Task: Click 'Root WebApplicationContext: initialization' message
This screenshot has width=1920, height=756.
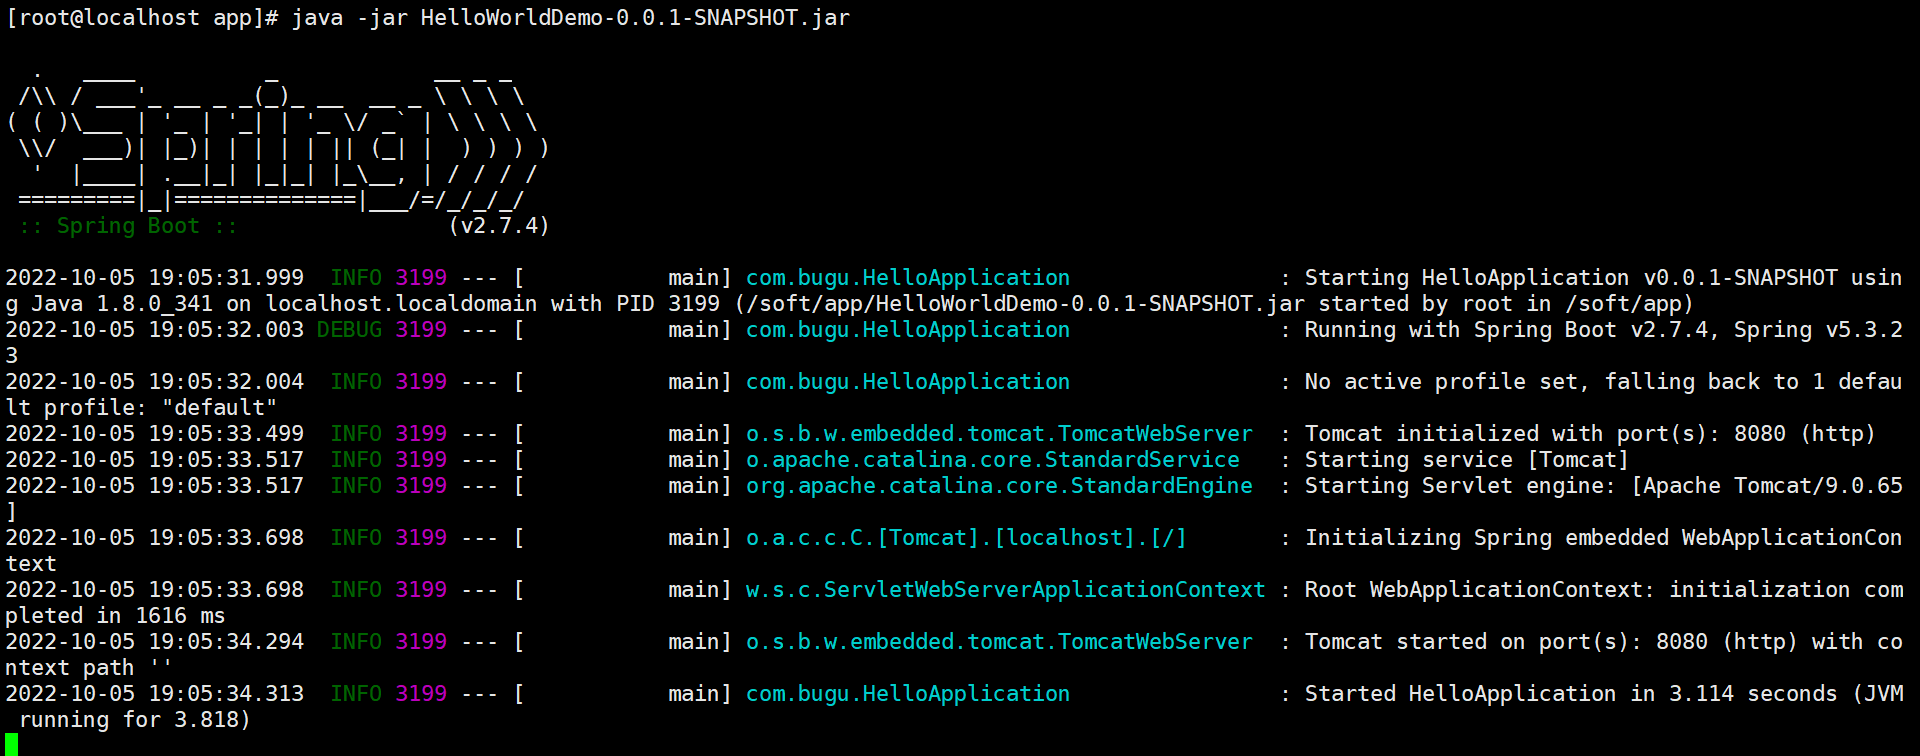Action: [1577, 590]
